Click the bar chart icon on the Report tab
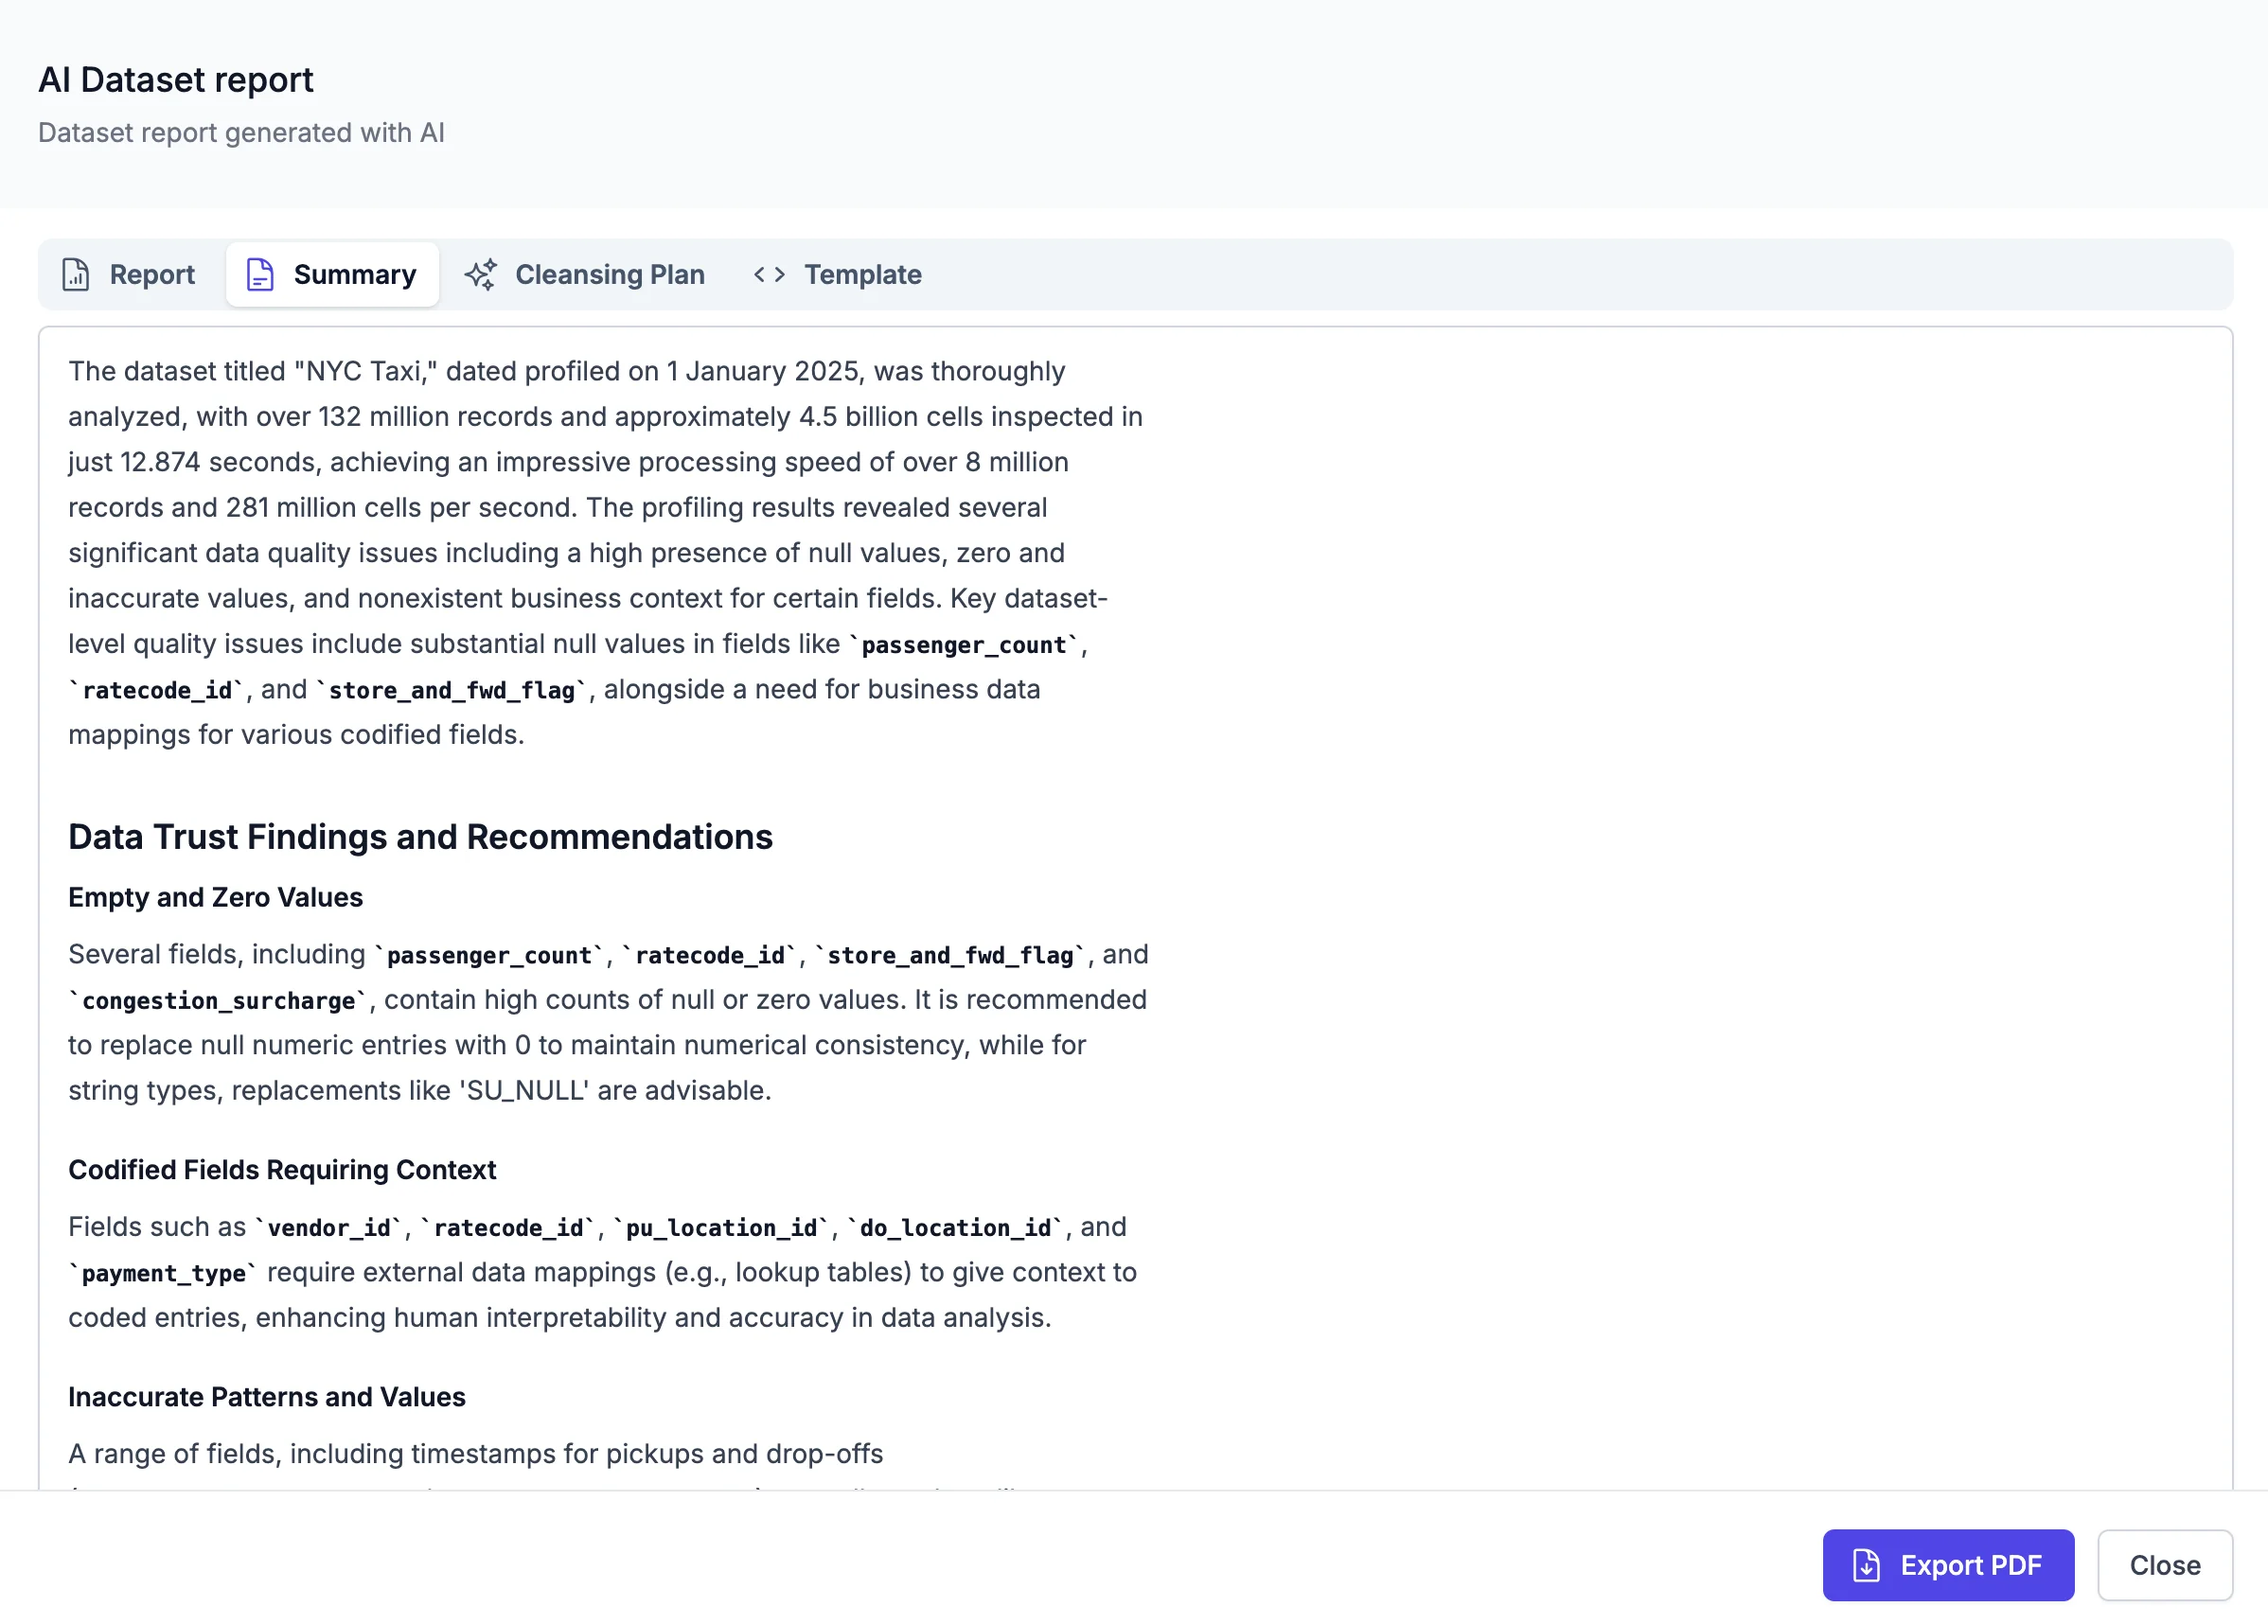 click(x=76, y=274)
